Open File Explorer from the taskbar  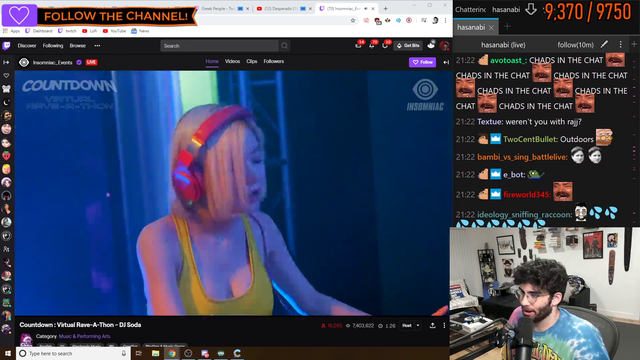tap(155, 353)
